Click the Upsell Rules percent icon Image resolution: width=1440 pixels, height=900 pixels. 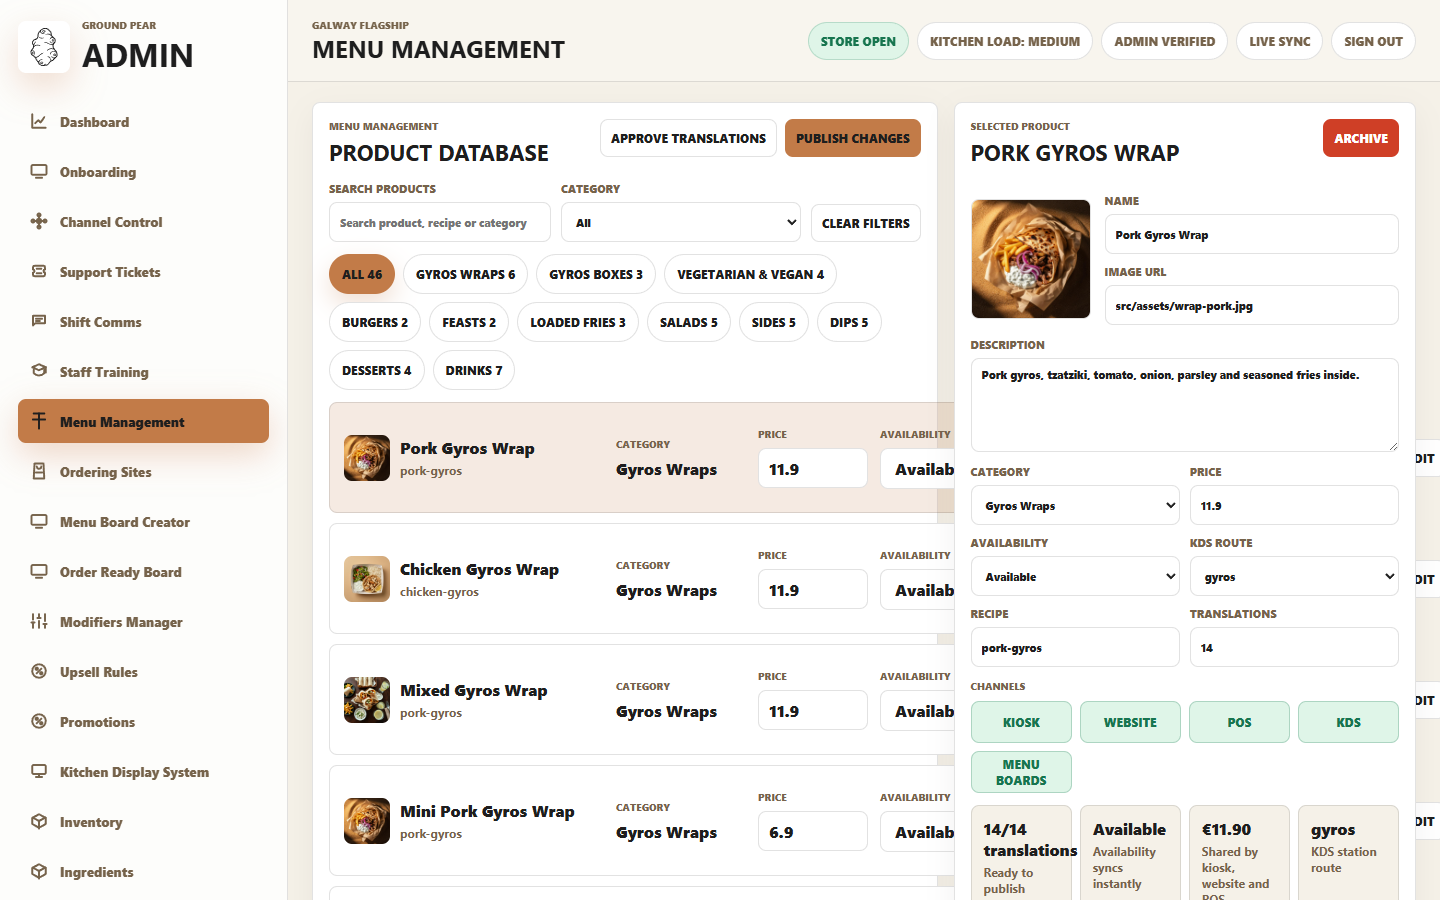pos(39,671)
